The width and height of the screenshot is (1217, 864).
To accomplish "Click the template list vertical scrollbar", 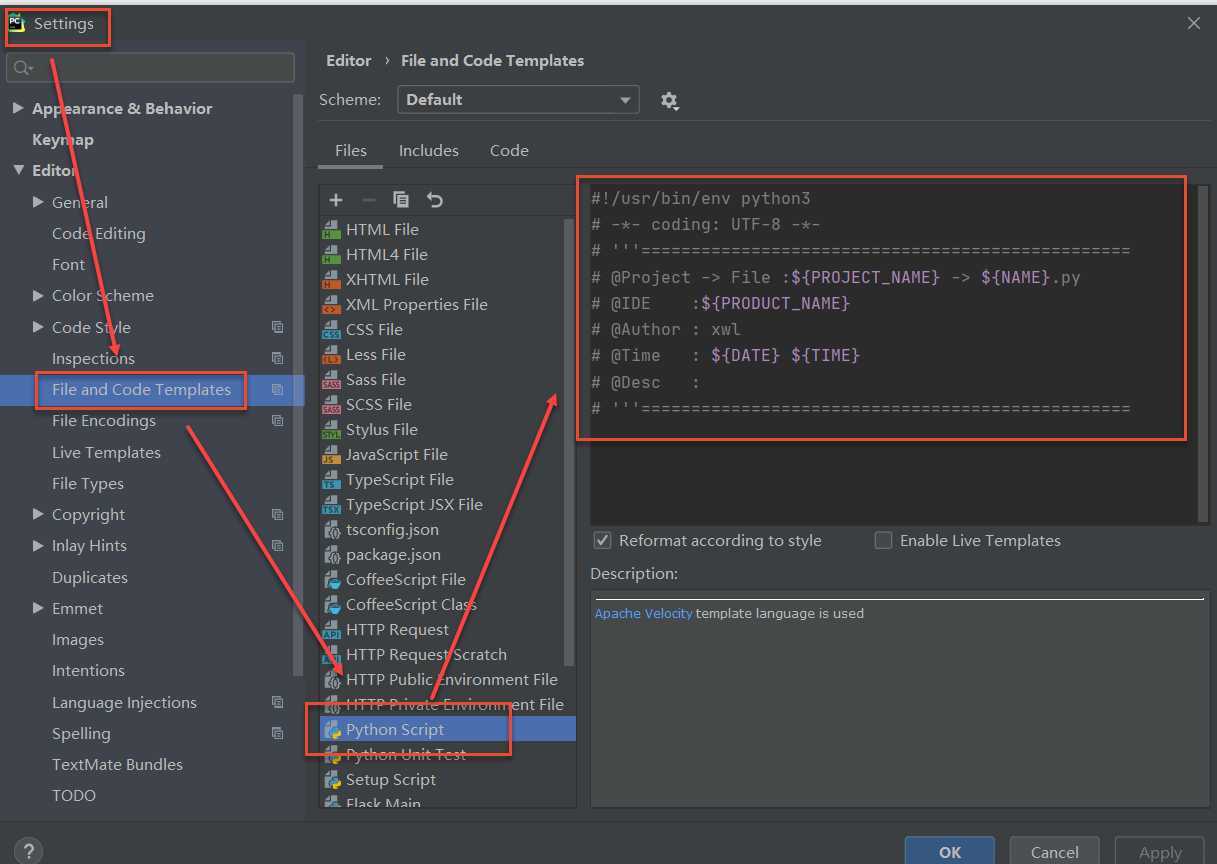I will click(x=570, y=442).
